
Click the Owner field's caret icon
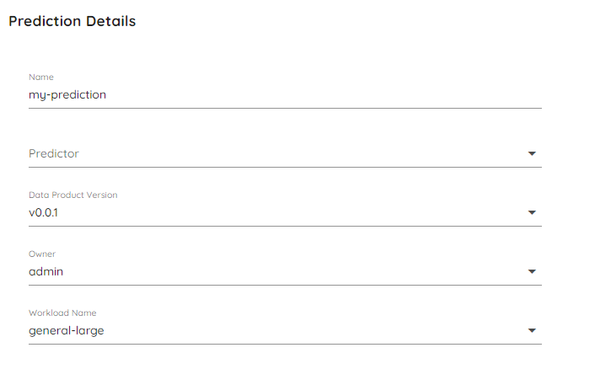coord(532,271)
